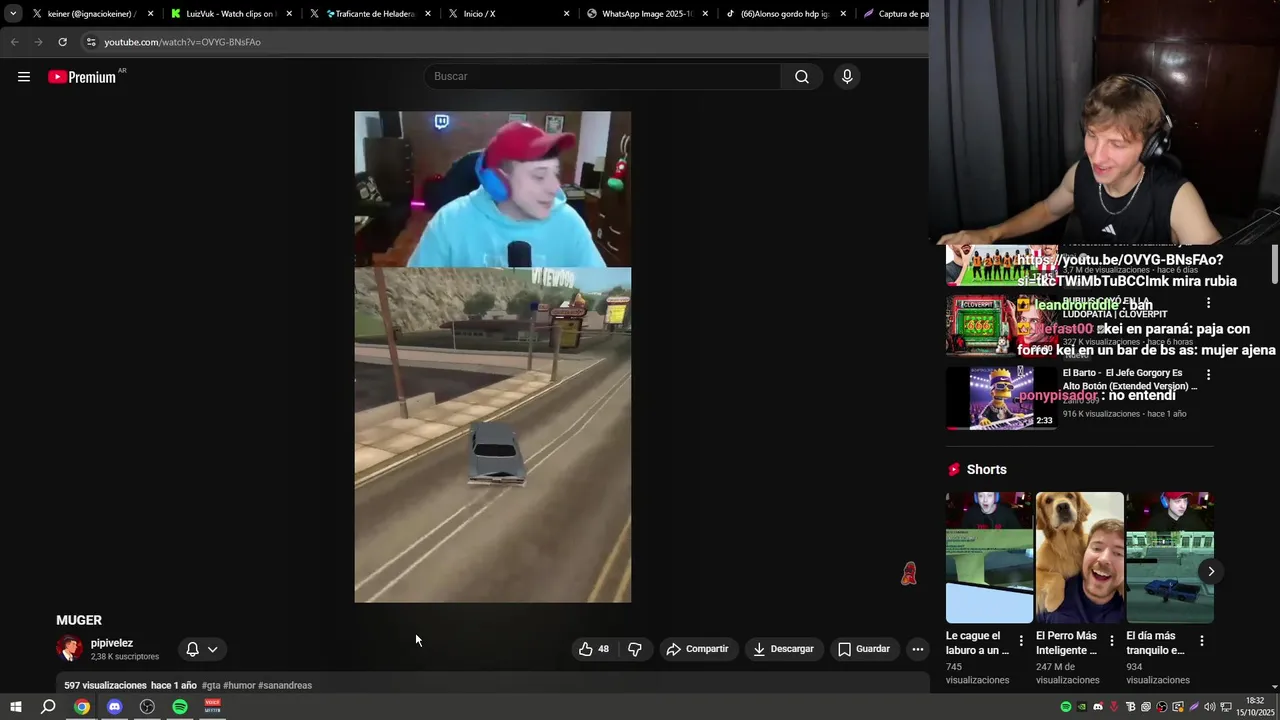Show next Shorts with right chevron
The image size is (1280, 720).
click(x=1211, y=572)
